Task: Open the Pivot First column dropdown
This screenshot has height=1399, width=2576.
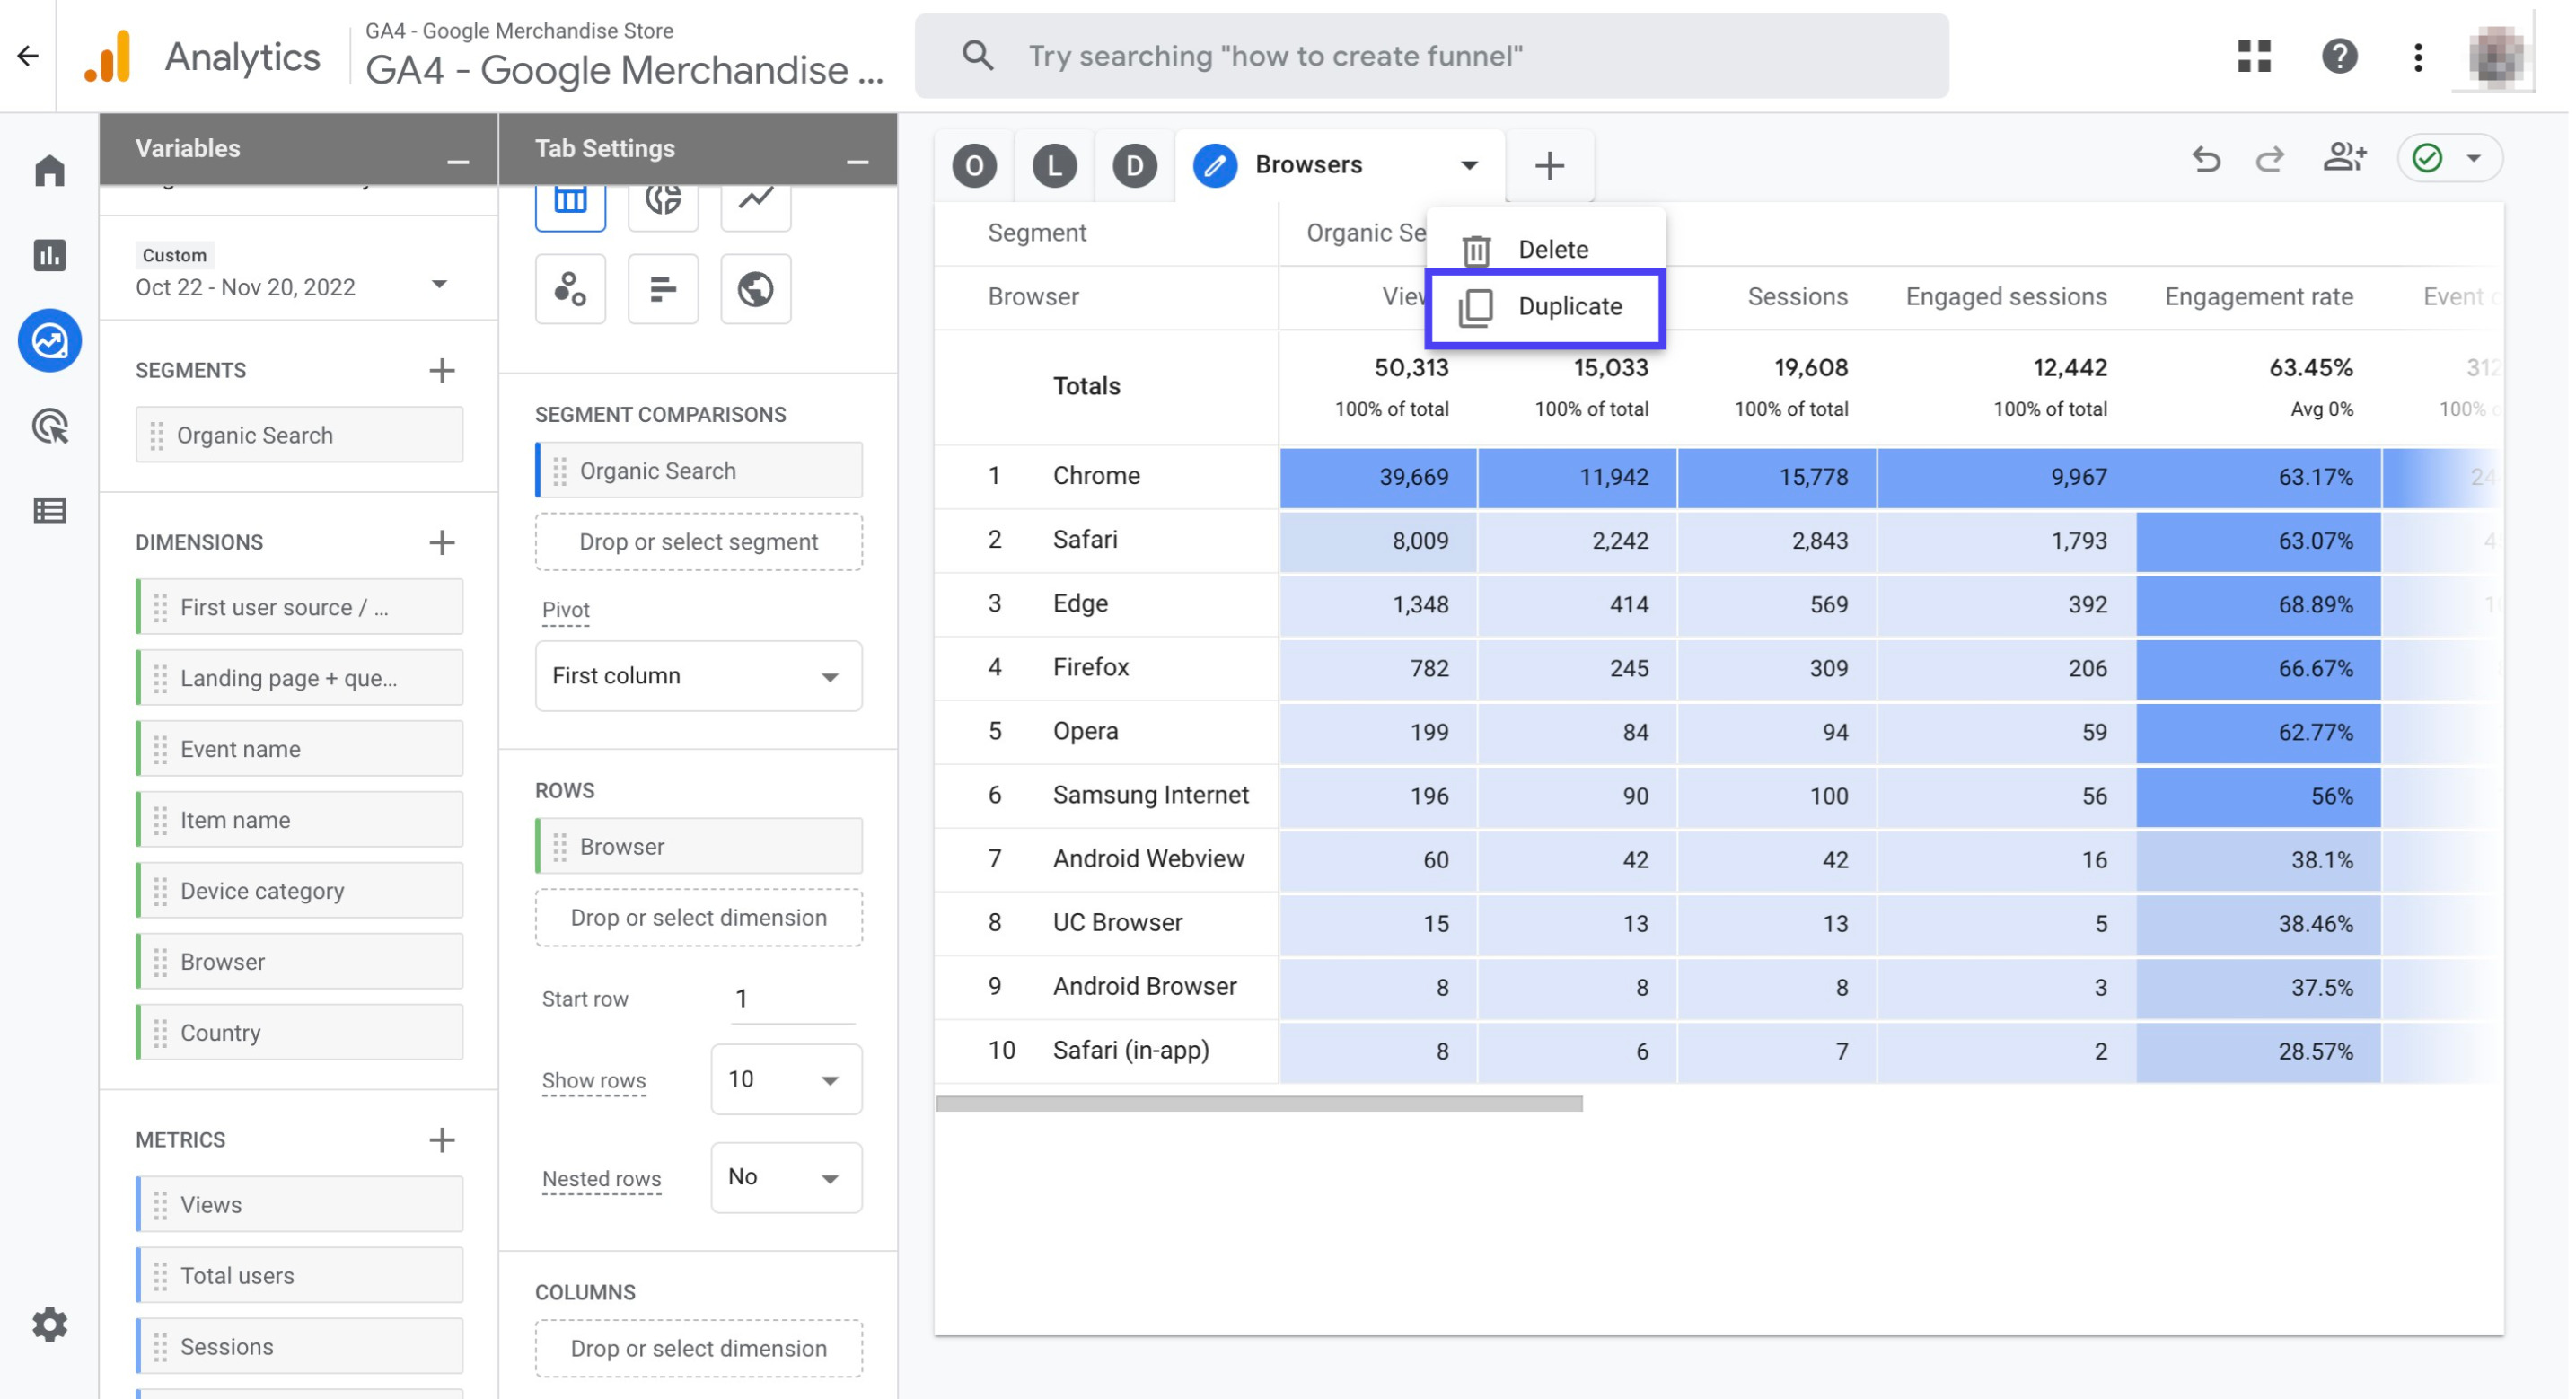Action: tap(696, 673)
